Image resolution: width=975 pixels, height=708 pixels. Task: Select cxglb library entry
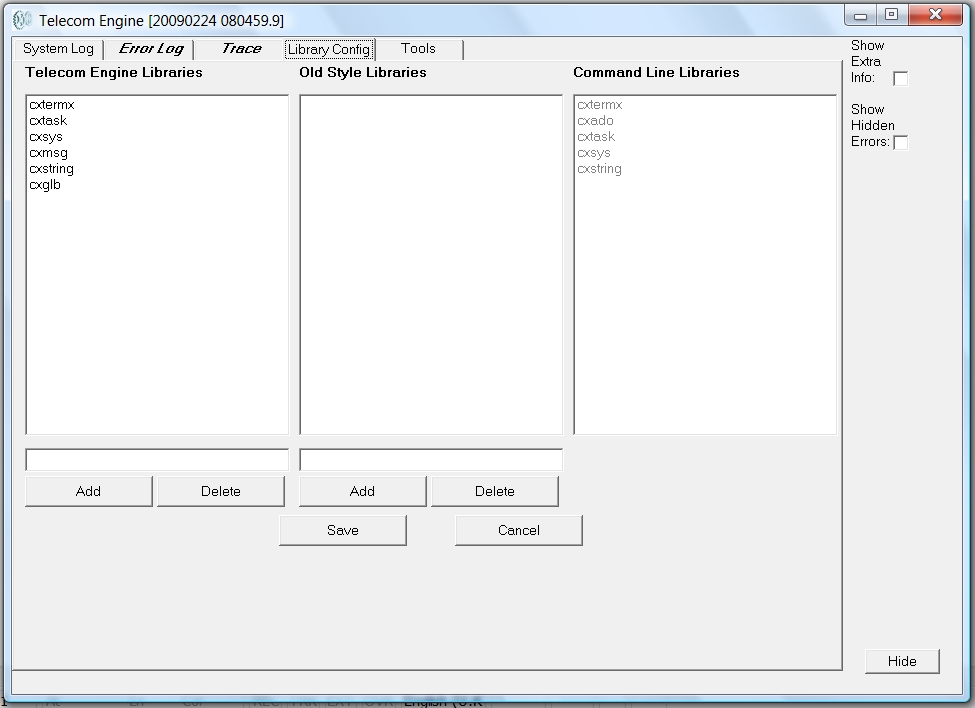(45, 185)
